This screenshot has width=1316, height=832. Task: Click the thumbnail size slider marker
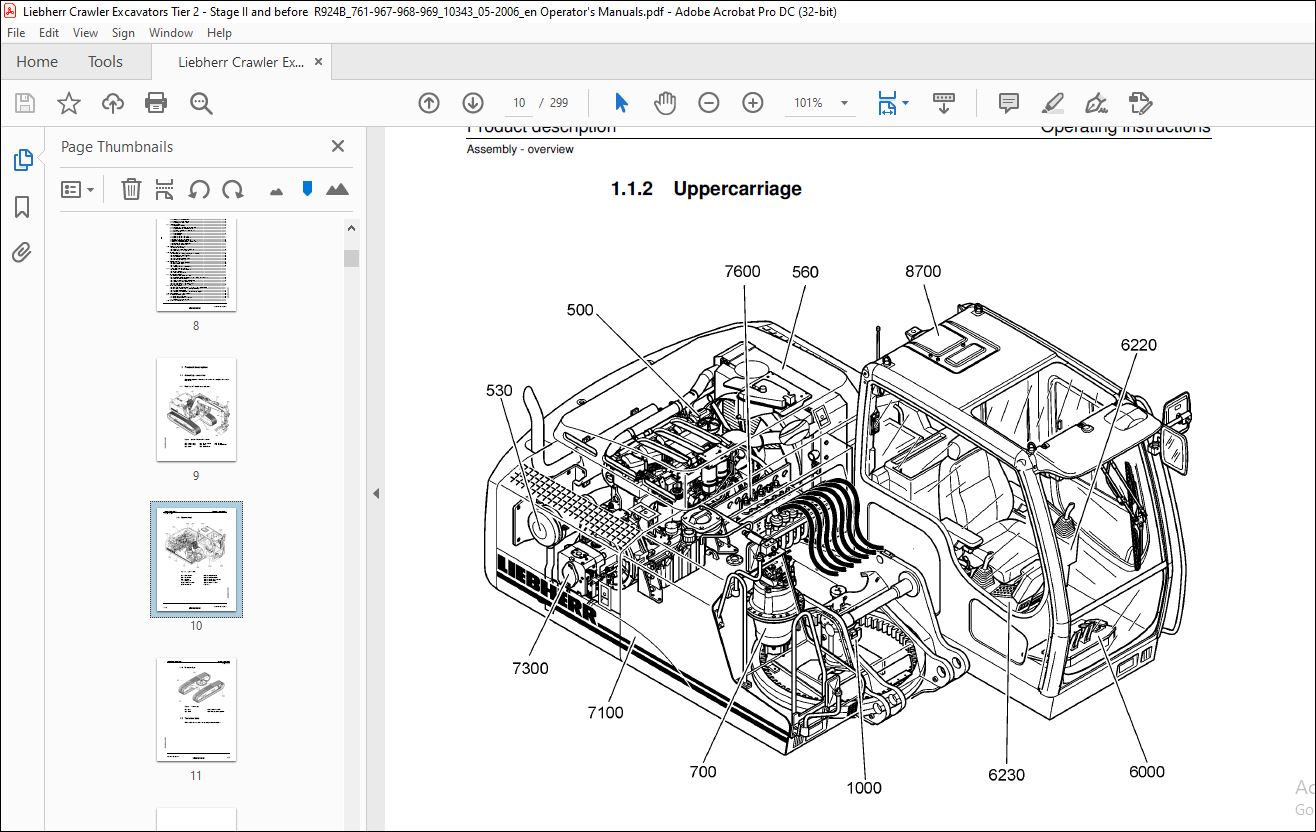click(307, 189)
